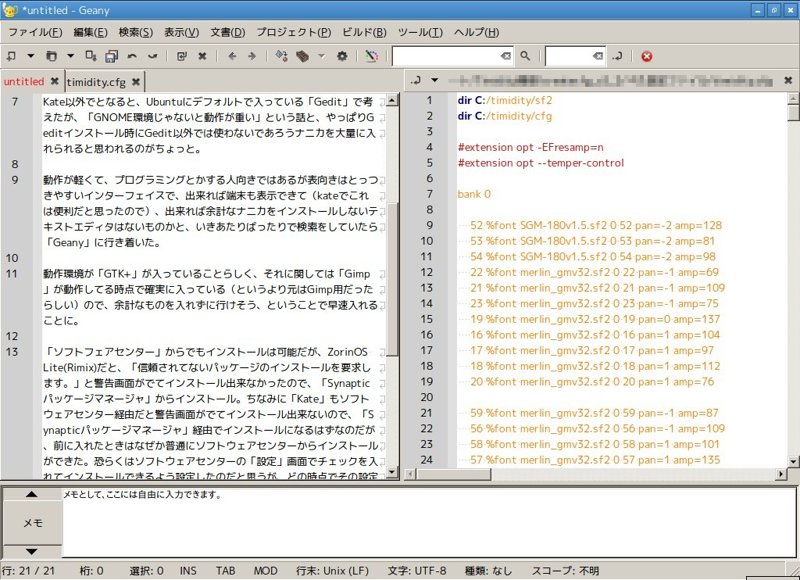Click the line containing 'amp=128'

point(596,225)
